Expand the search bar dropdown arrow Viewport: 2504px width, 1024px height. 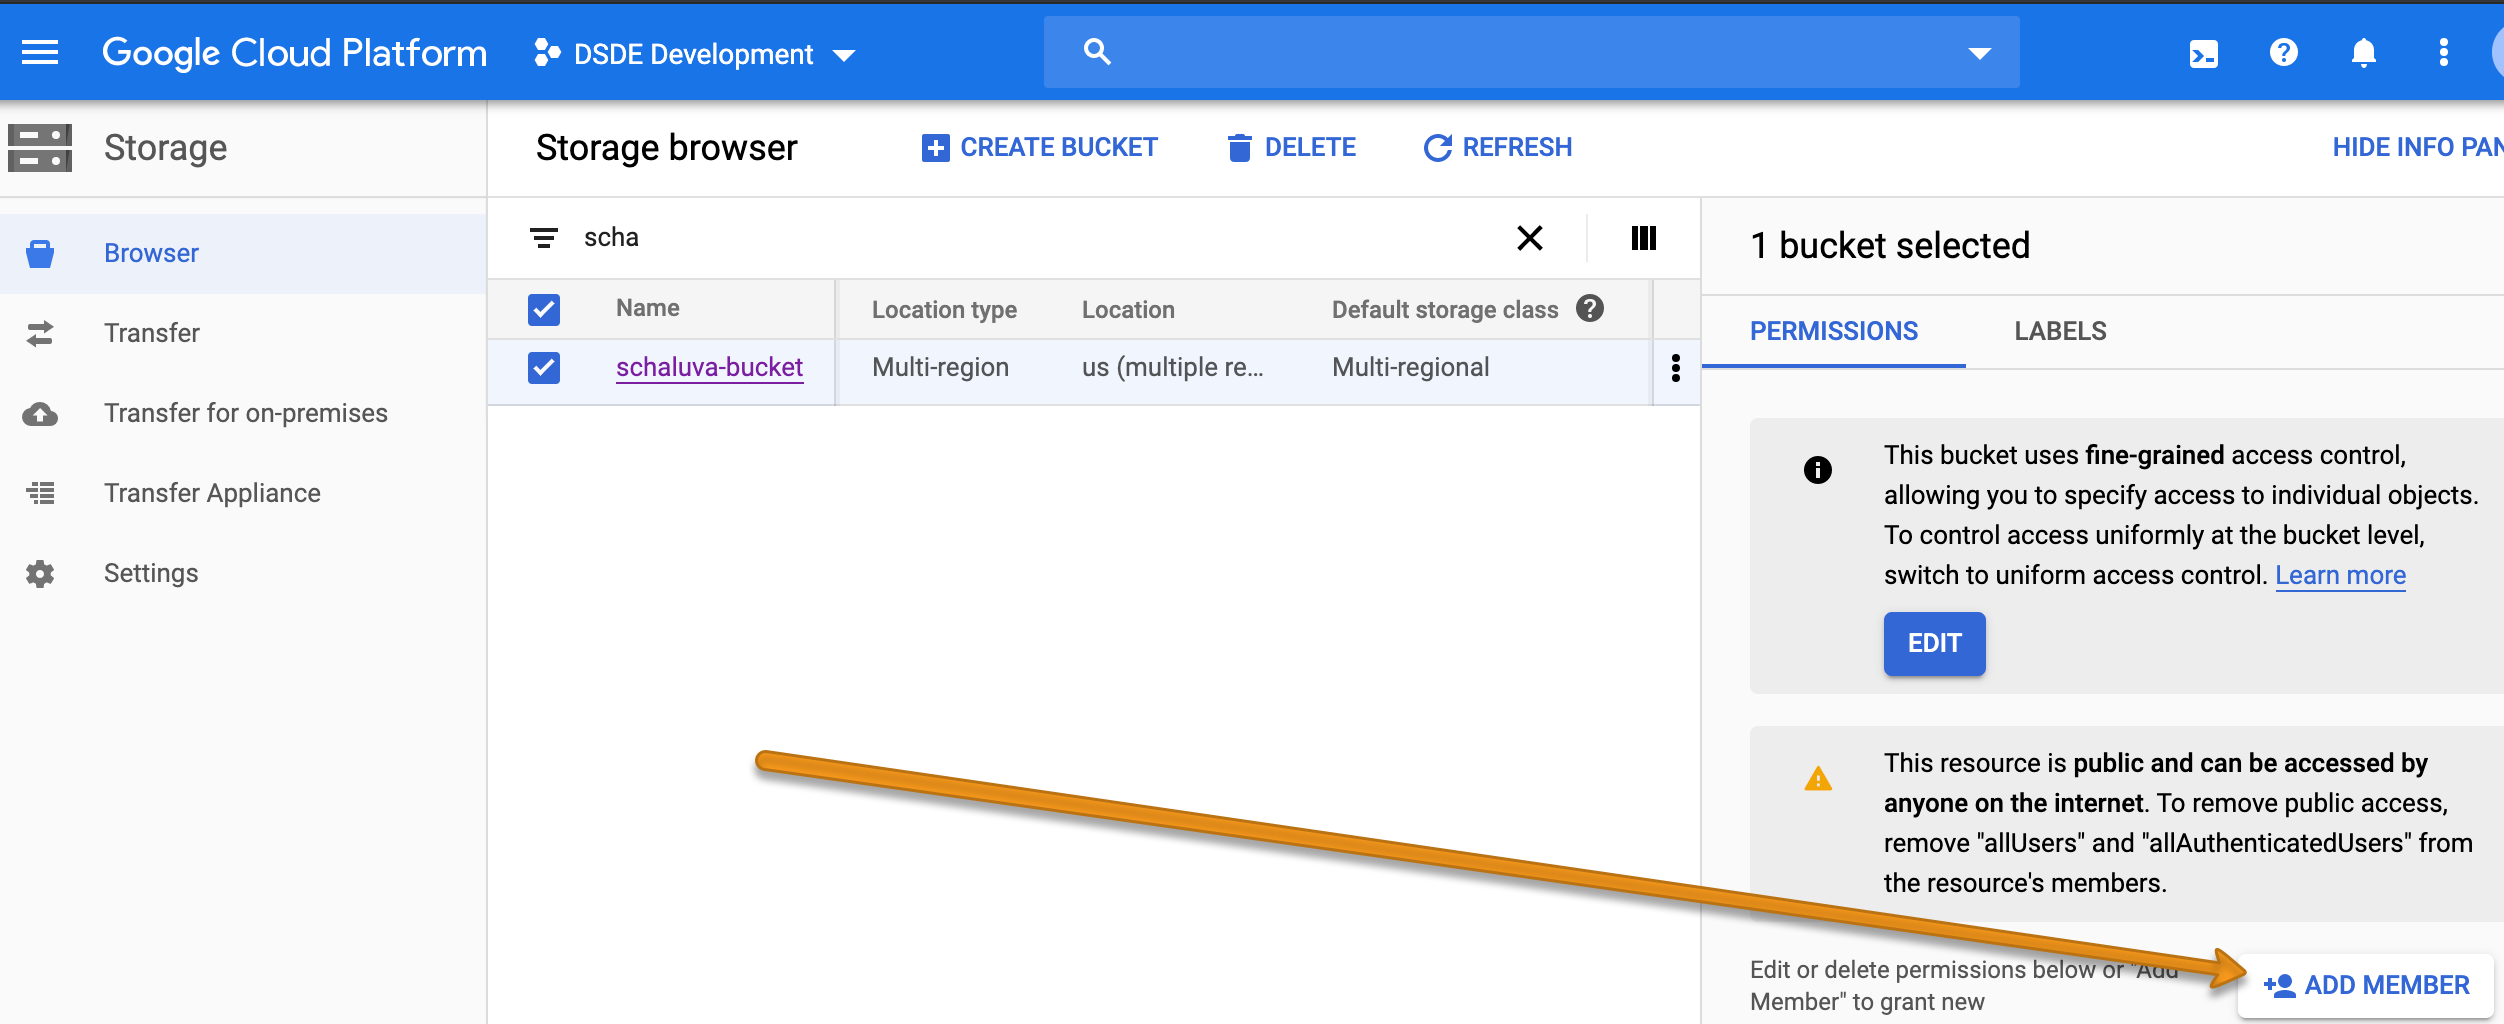click(1979, 53)
